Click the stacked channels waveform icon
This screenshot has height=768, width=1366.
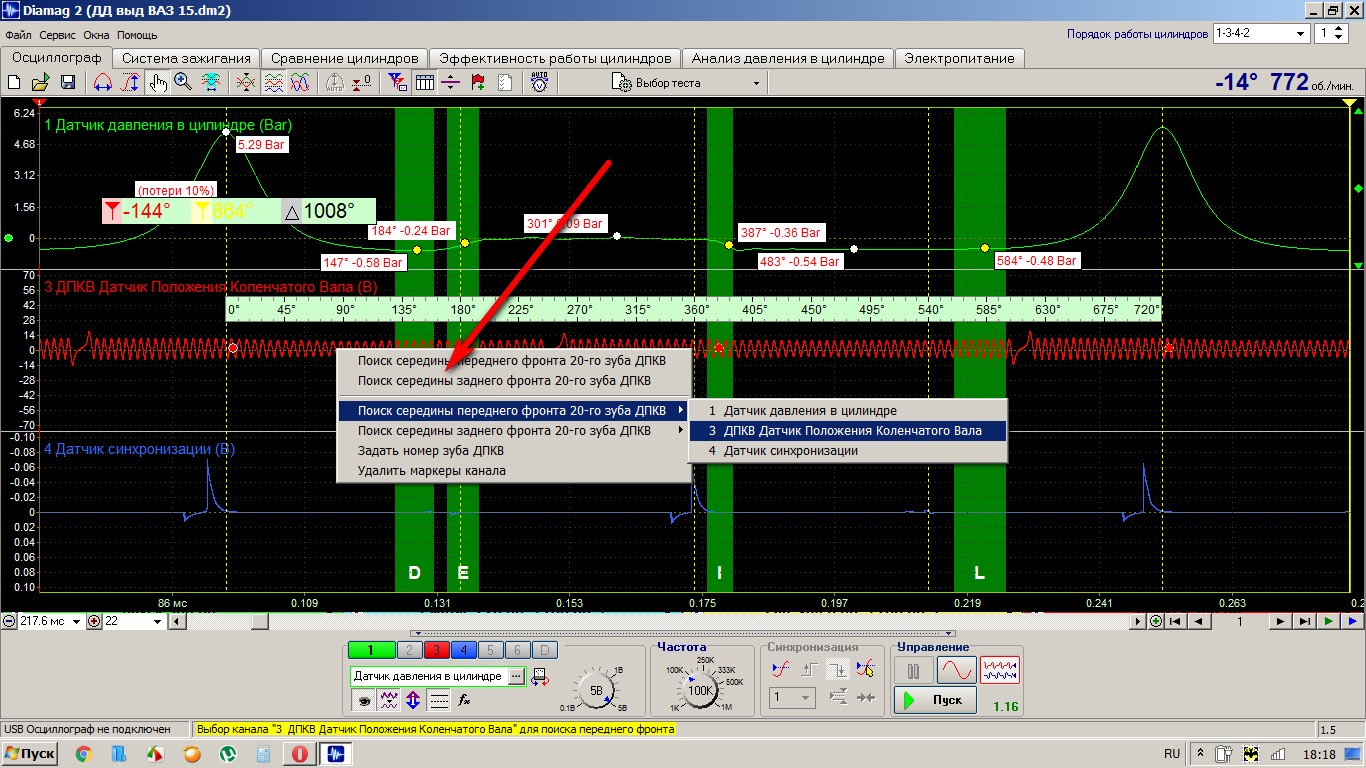[273, 83]
